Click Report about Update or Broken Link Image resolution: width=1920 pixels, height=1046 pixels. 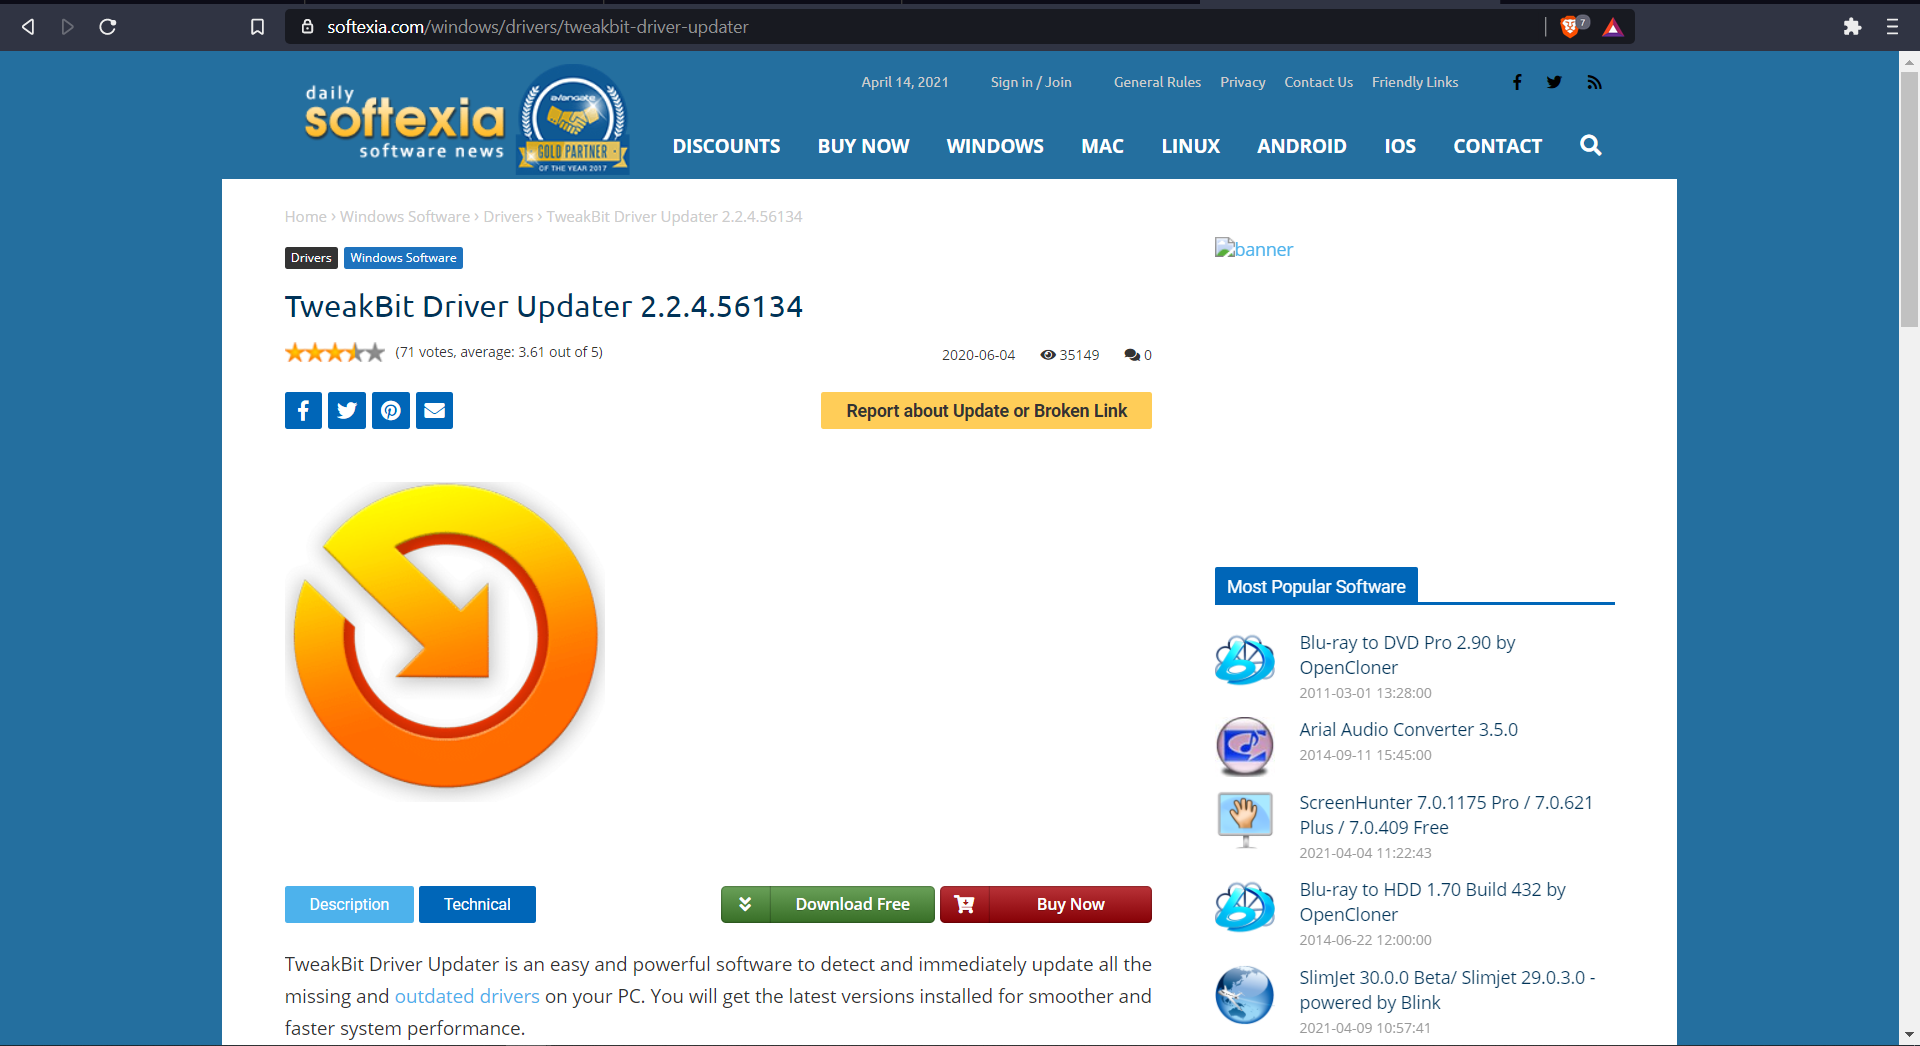(x=986, y=410)
